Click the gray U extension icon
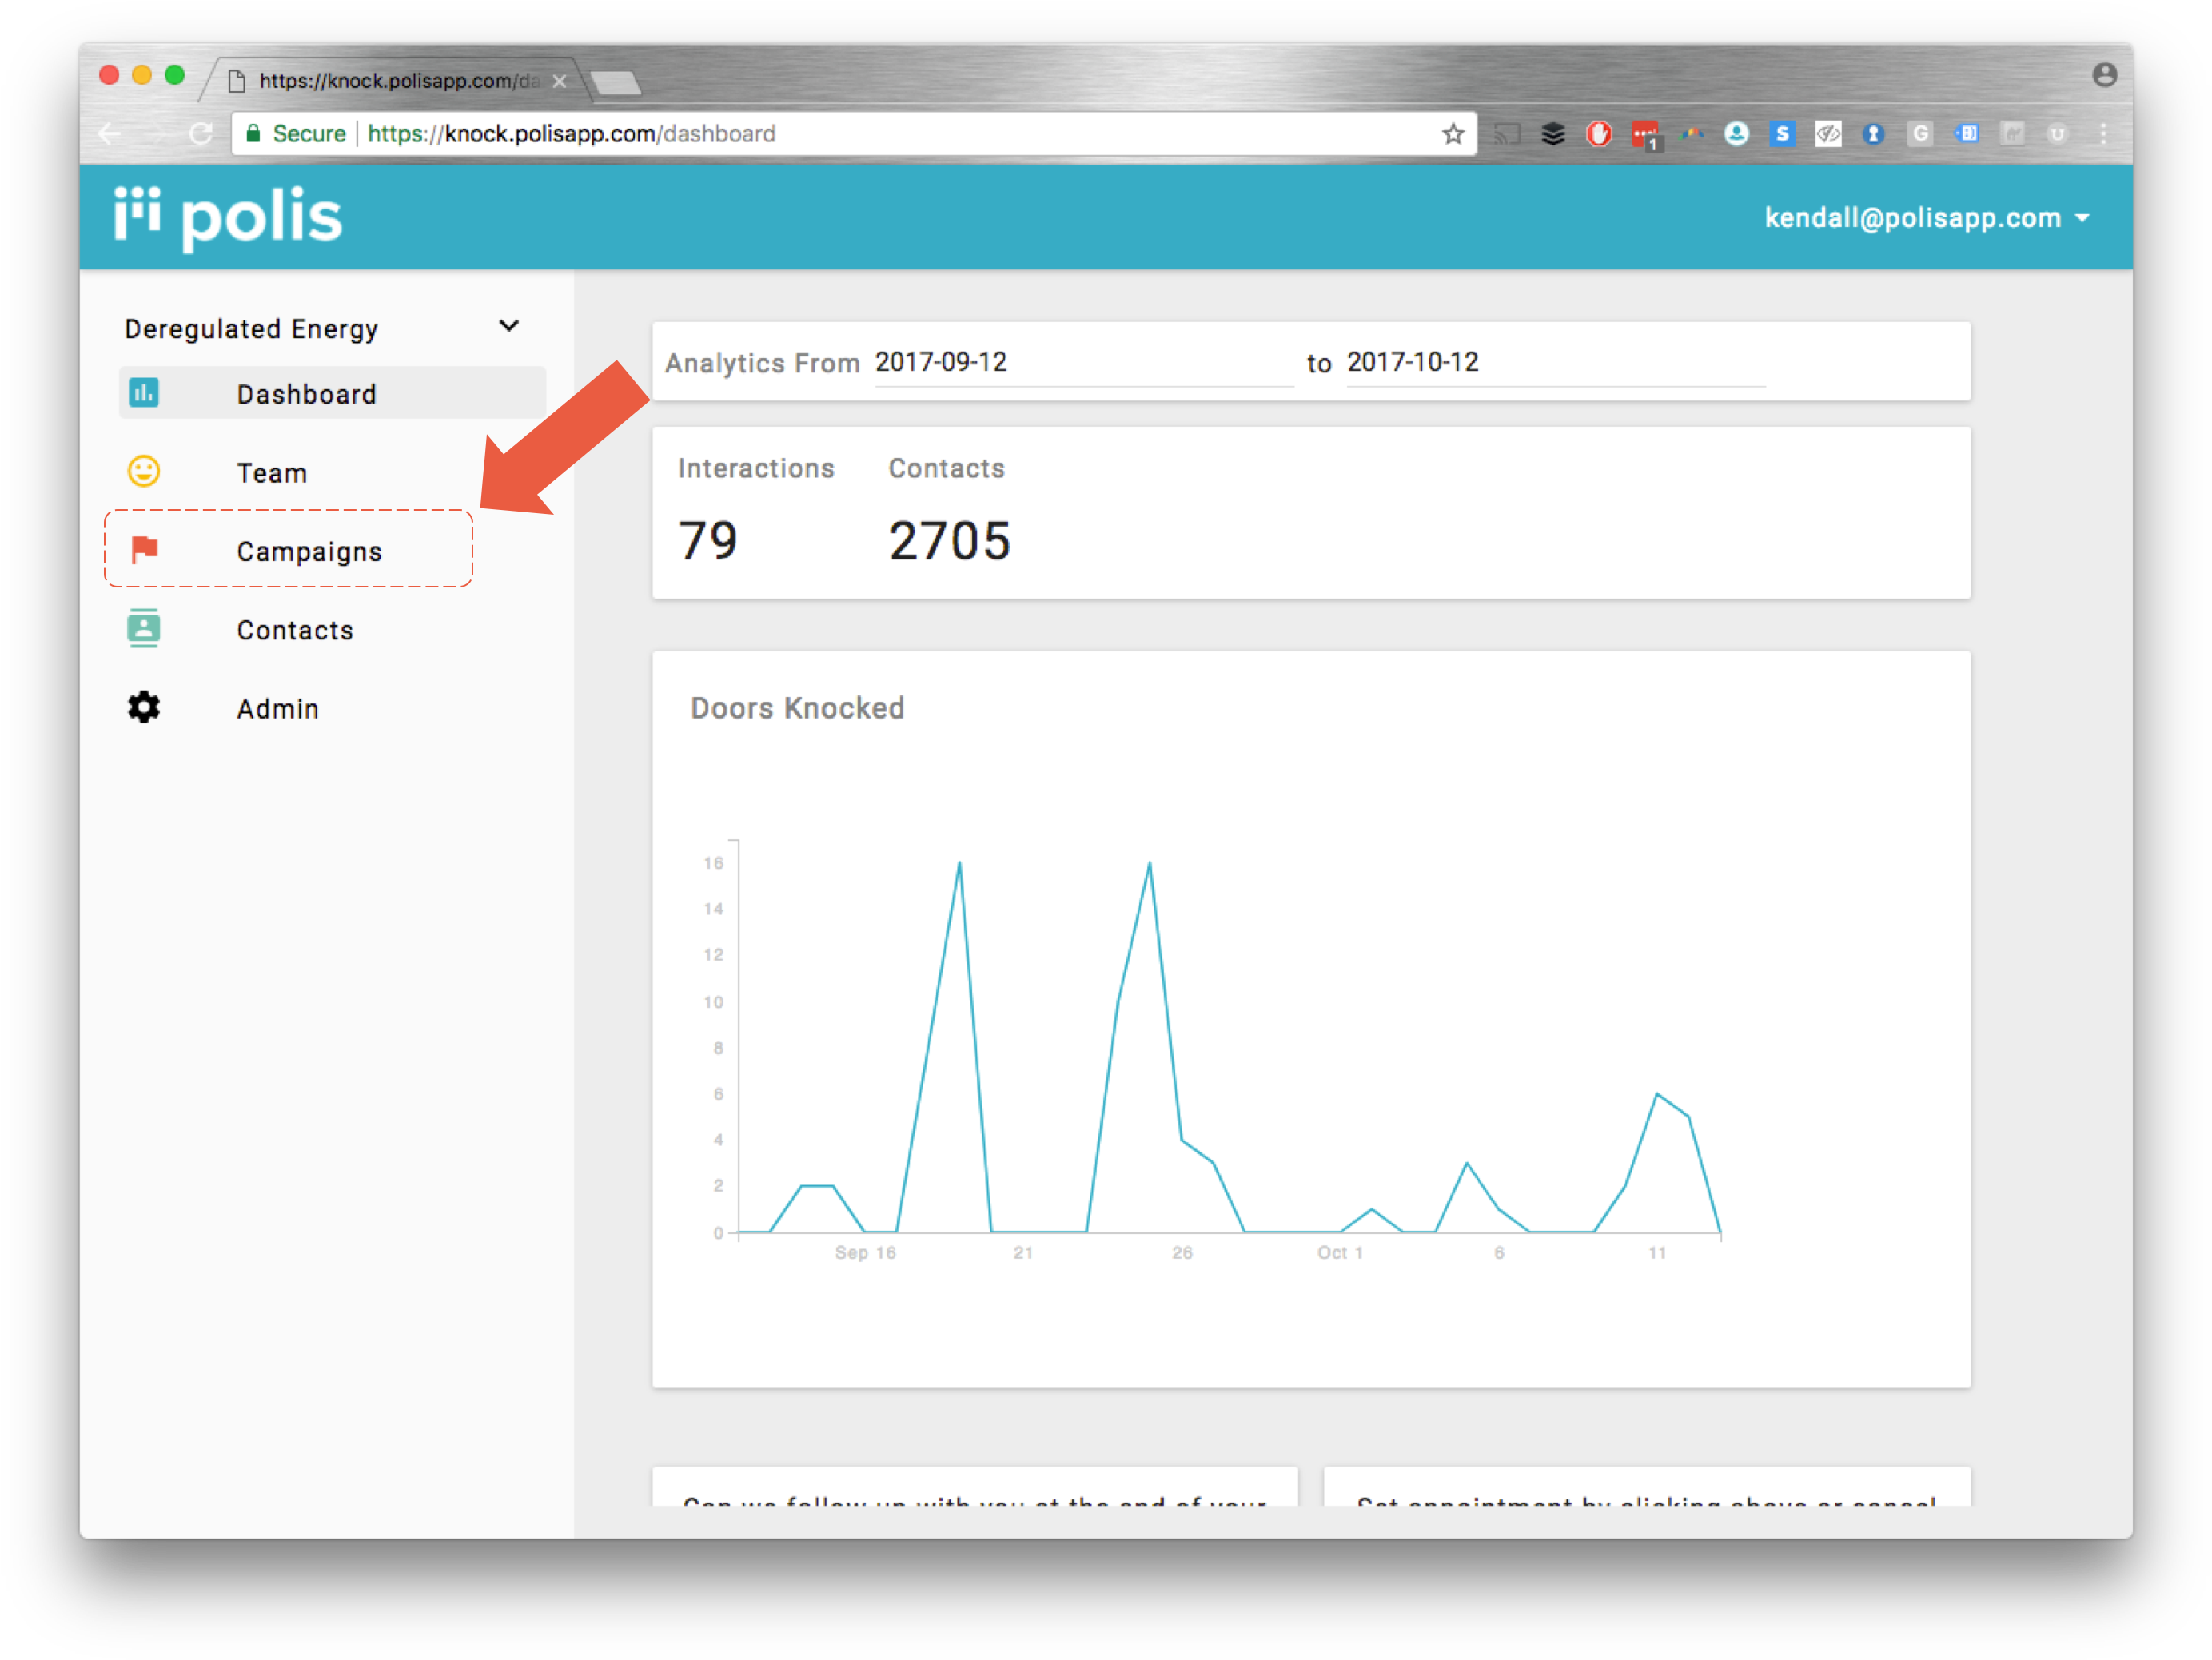2212x1660 pixels. (2057, 134)
